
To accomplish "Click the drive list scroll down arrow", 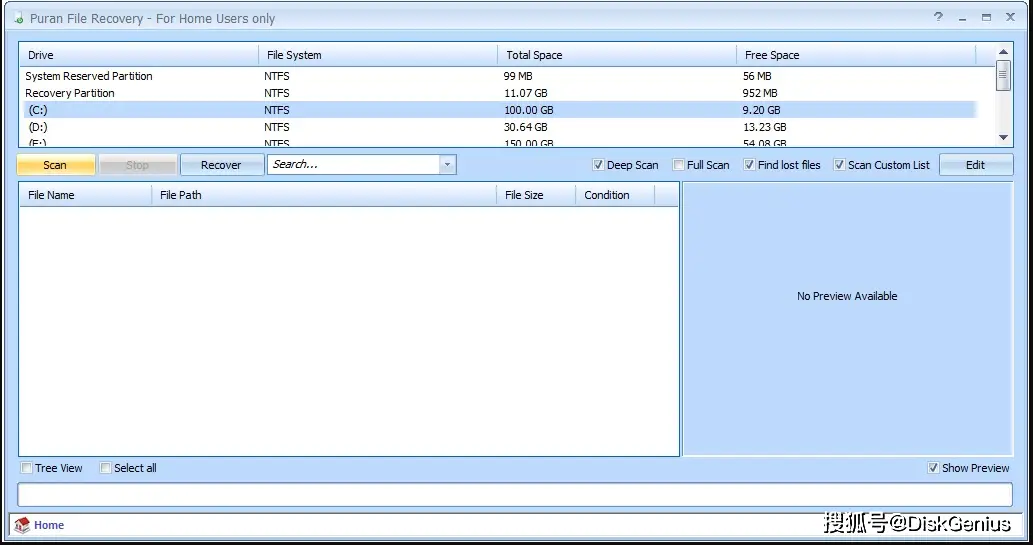I will point(1003,137).
